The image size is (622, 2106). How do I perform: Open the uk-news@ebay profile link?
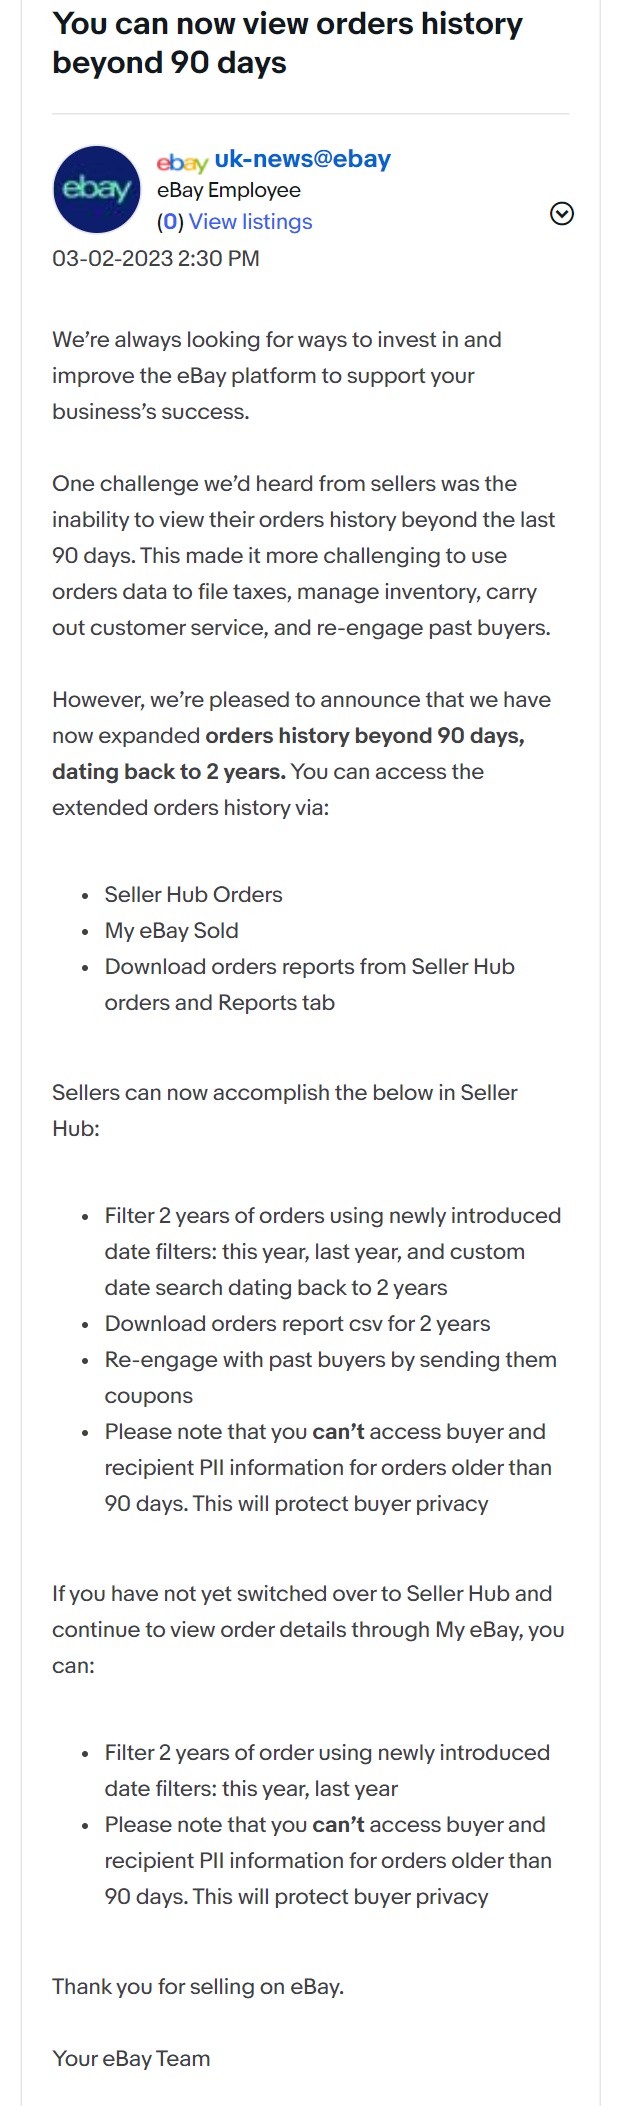[302, 159]
